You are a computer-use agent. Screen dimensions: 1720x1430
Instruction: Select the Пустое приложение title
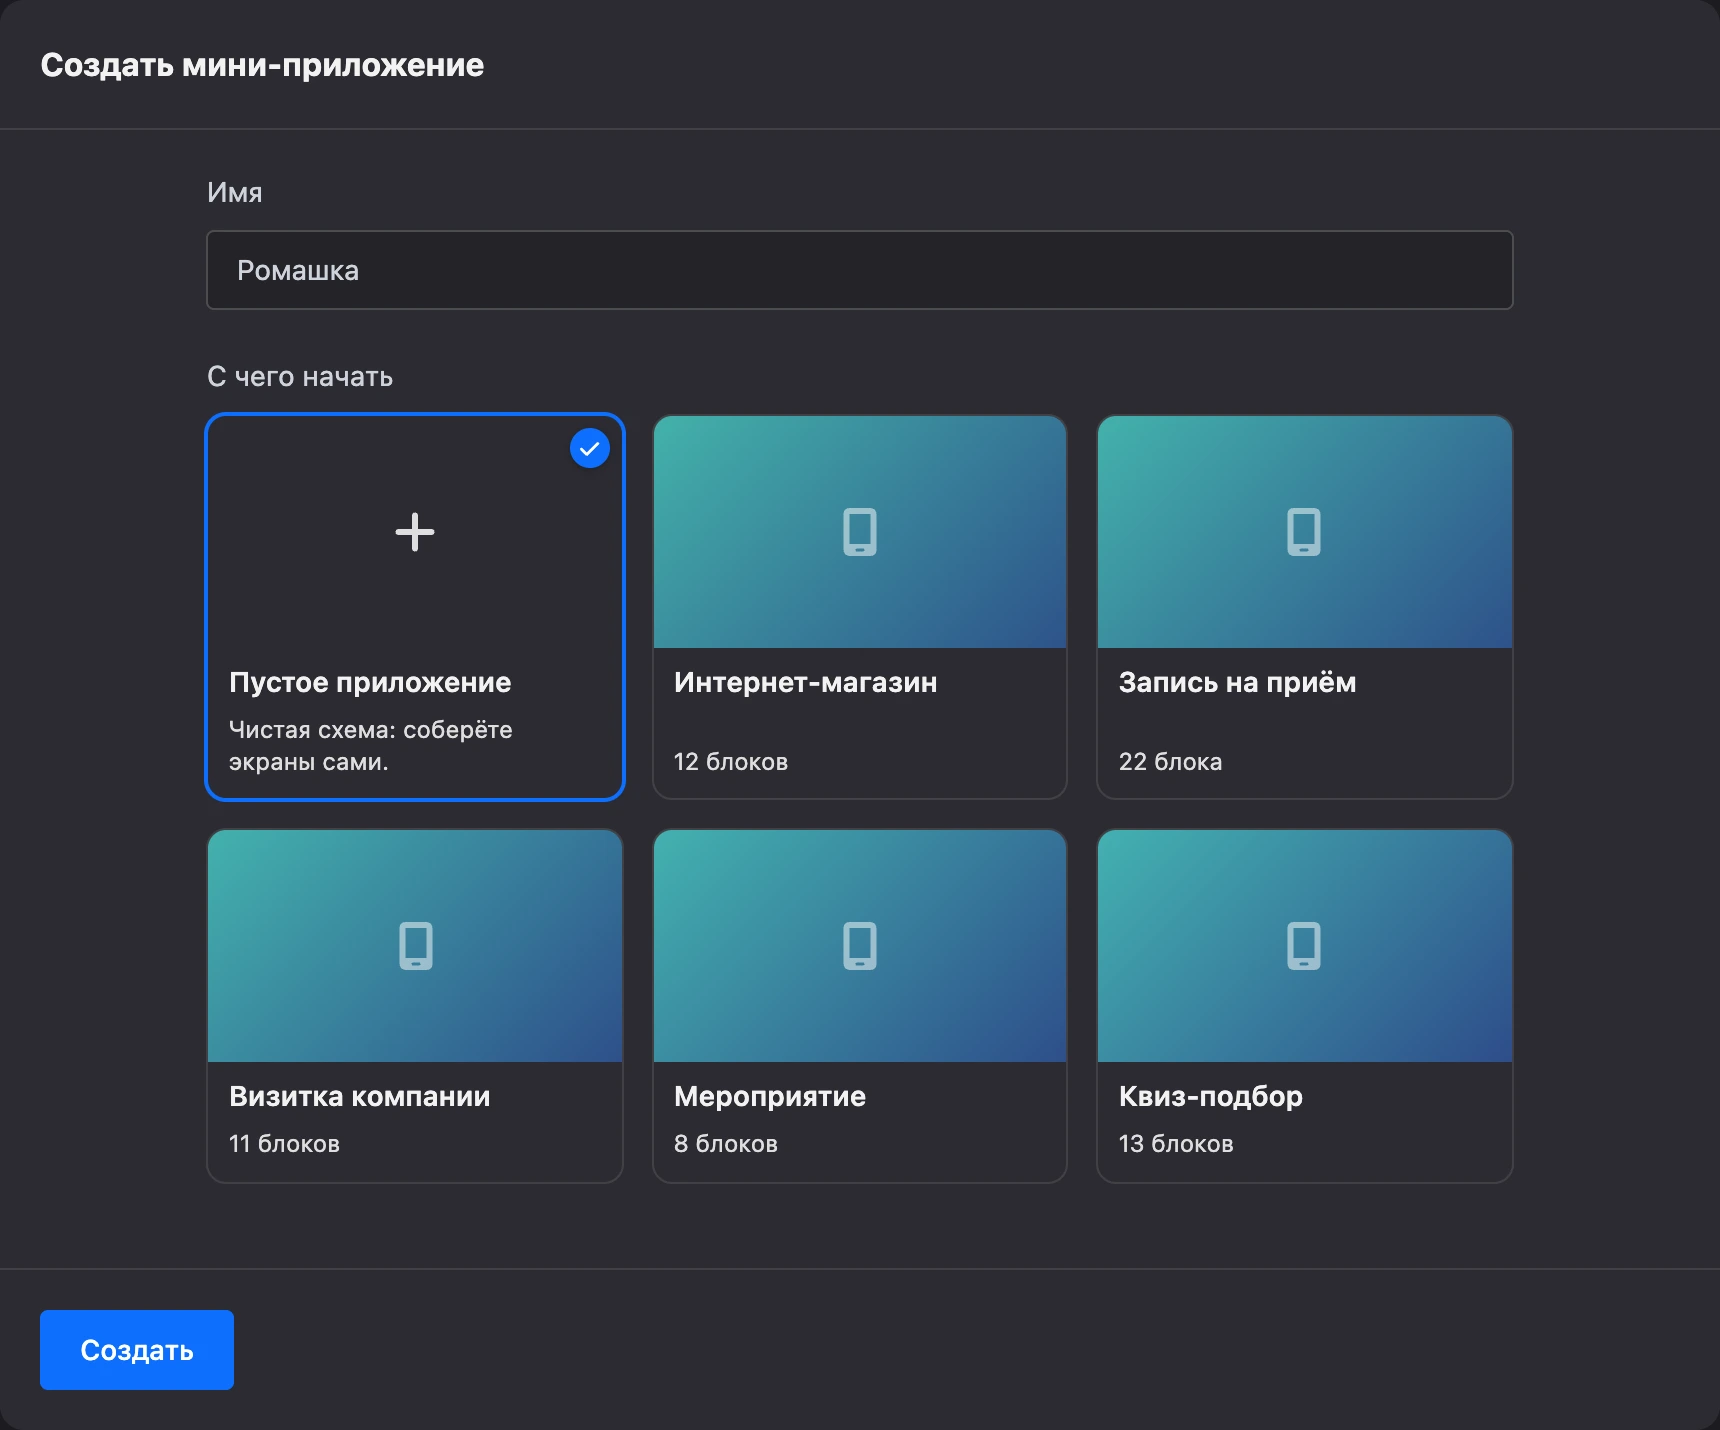point(370,683)
